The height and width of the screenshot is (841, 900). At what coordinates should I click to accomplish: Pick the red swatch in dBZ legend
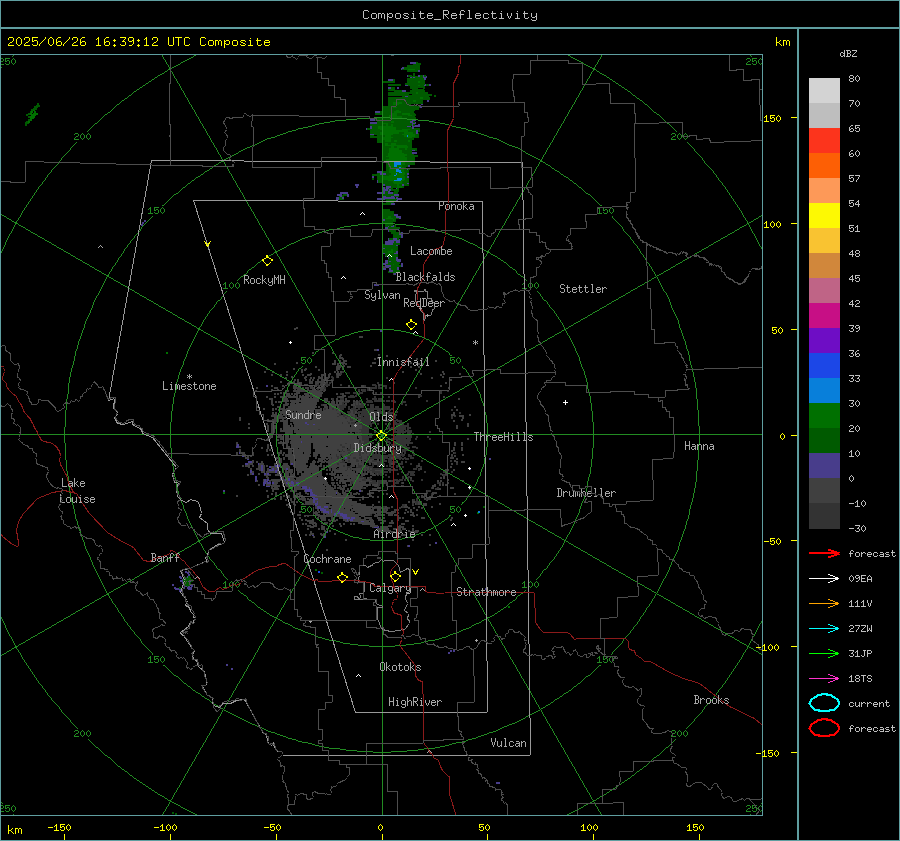[824, 140]
